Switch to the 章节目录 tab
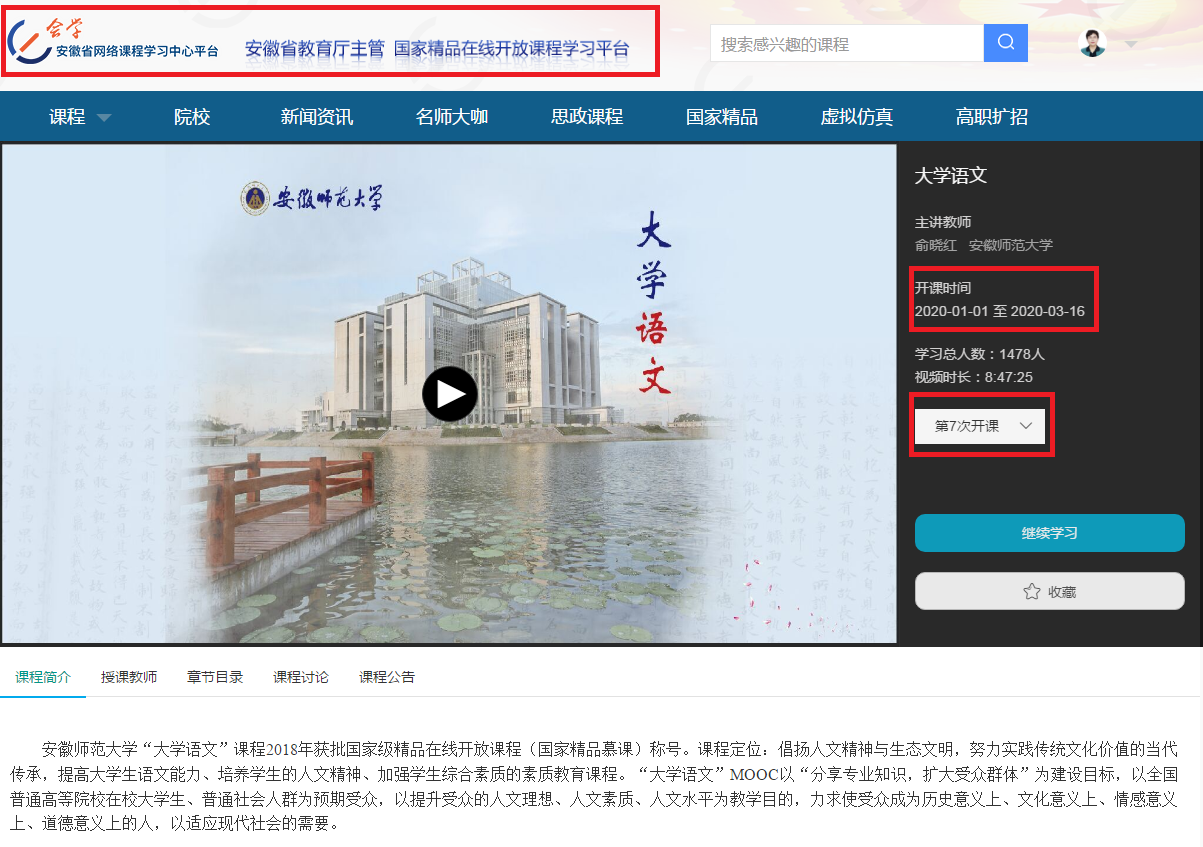1203x847 pixels. tap(215, 677)
